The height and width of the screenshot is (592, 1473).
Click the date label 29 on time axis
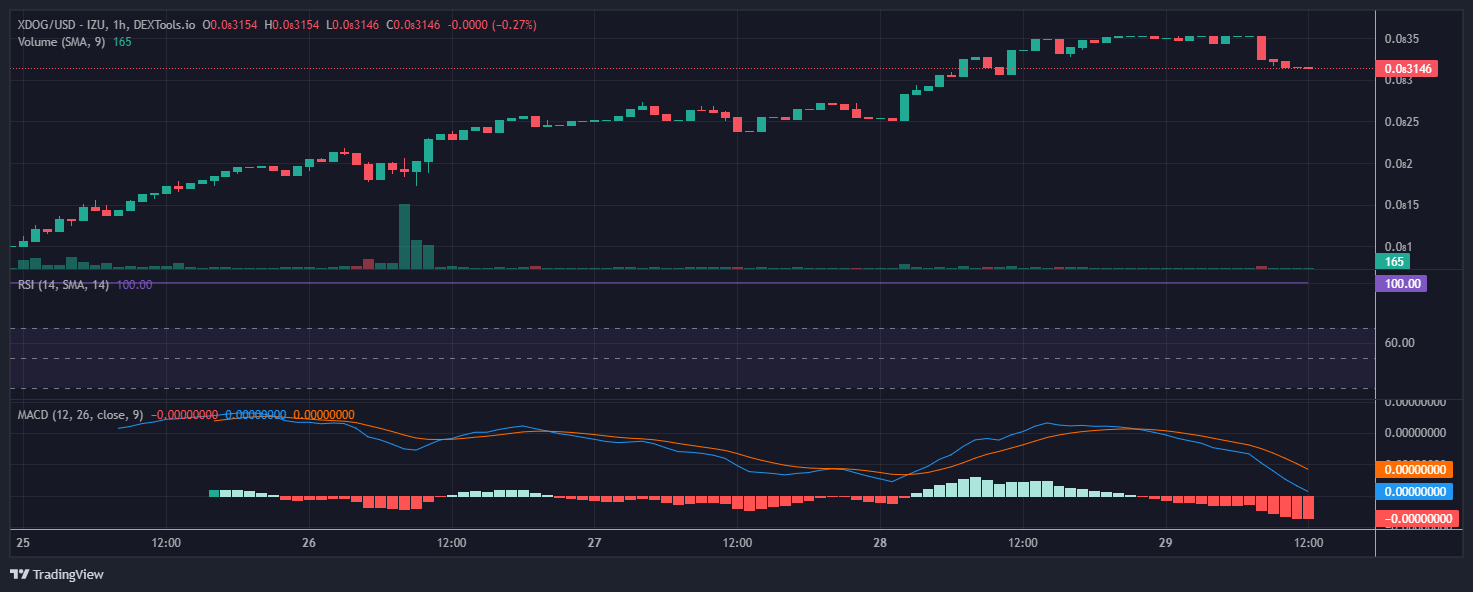point(1166,543)
